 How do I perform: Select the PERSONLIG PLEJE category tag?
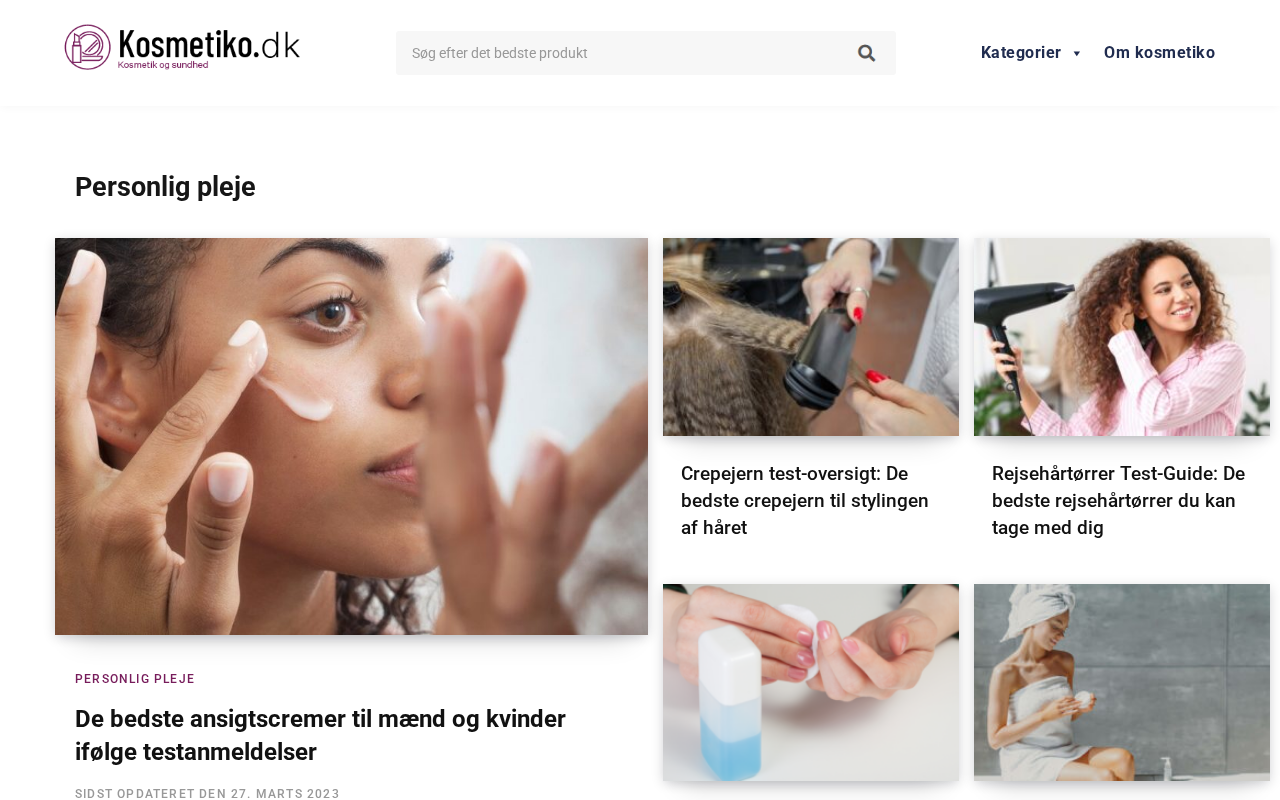point(135,679)
